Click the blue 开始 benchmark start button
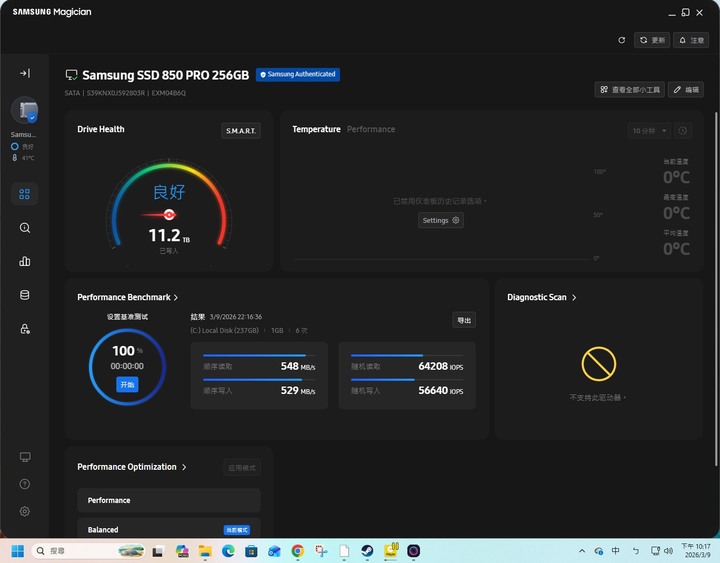 (127, 384)
